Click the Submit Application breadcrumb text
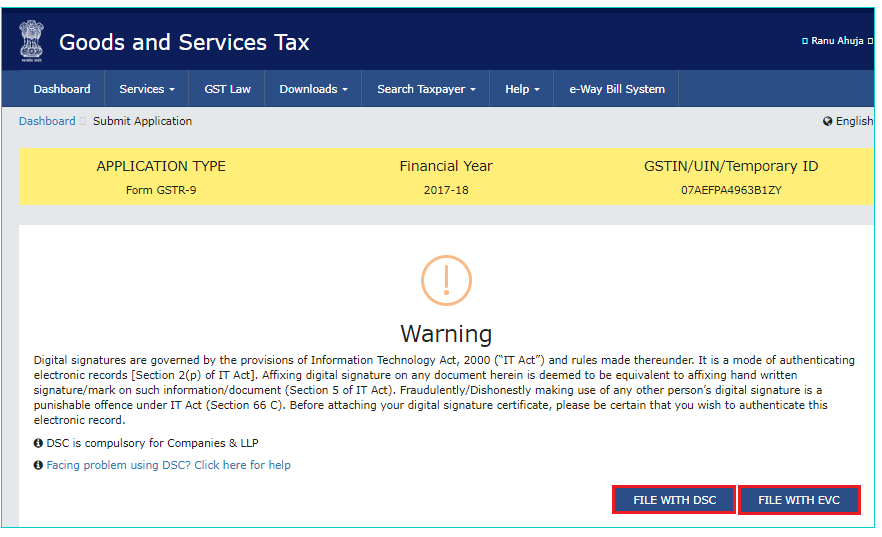The width and height of the screenshot is (882, 537). (x=142, y=121)
